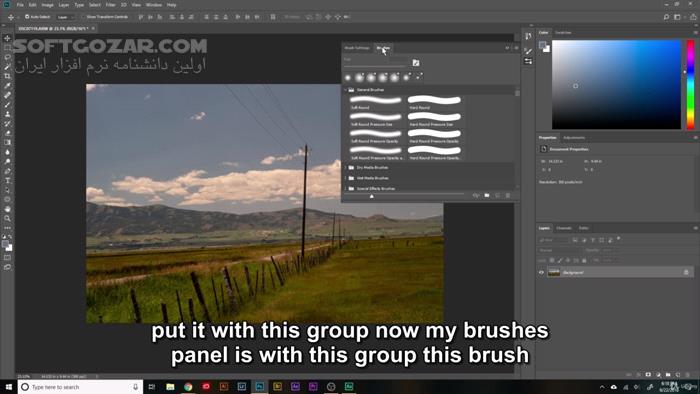Open the Filter menu
Viewport: 700px width, 394px height.
(111, 5)
